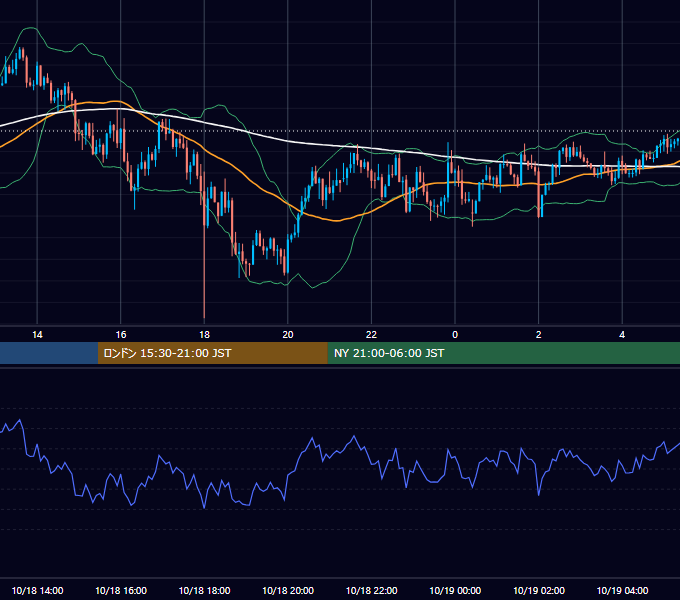Click the ロンドン 15:30-21:00 JST session bar
Image resolution: width=680 pixels, height=600 pixels.
212,353
